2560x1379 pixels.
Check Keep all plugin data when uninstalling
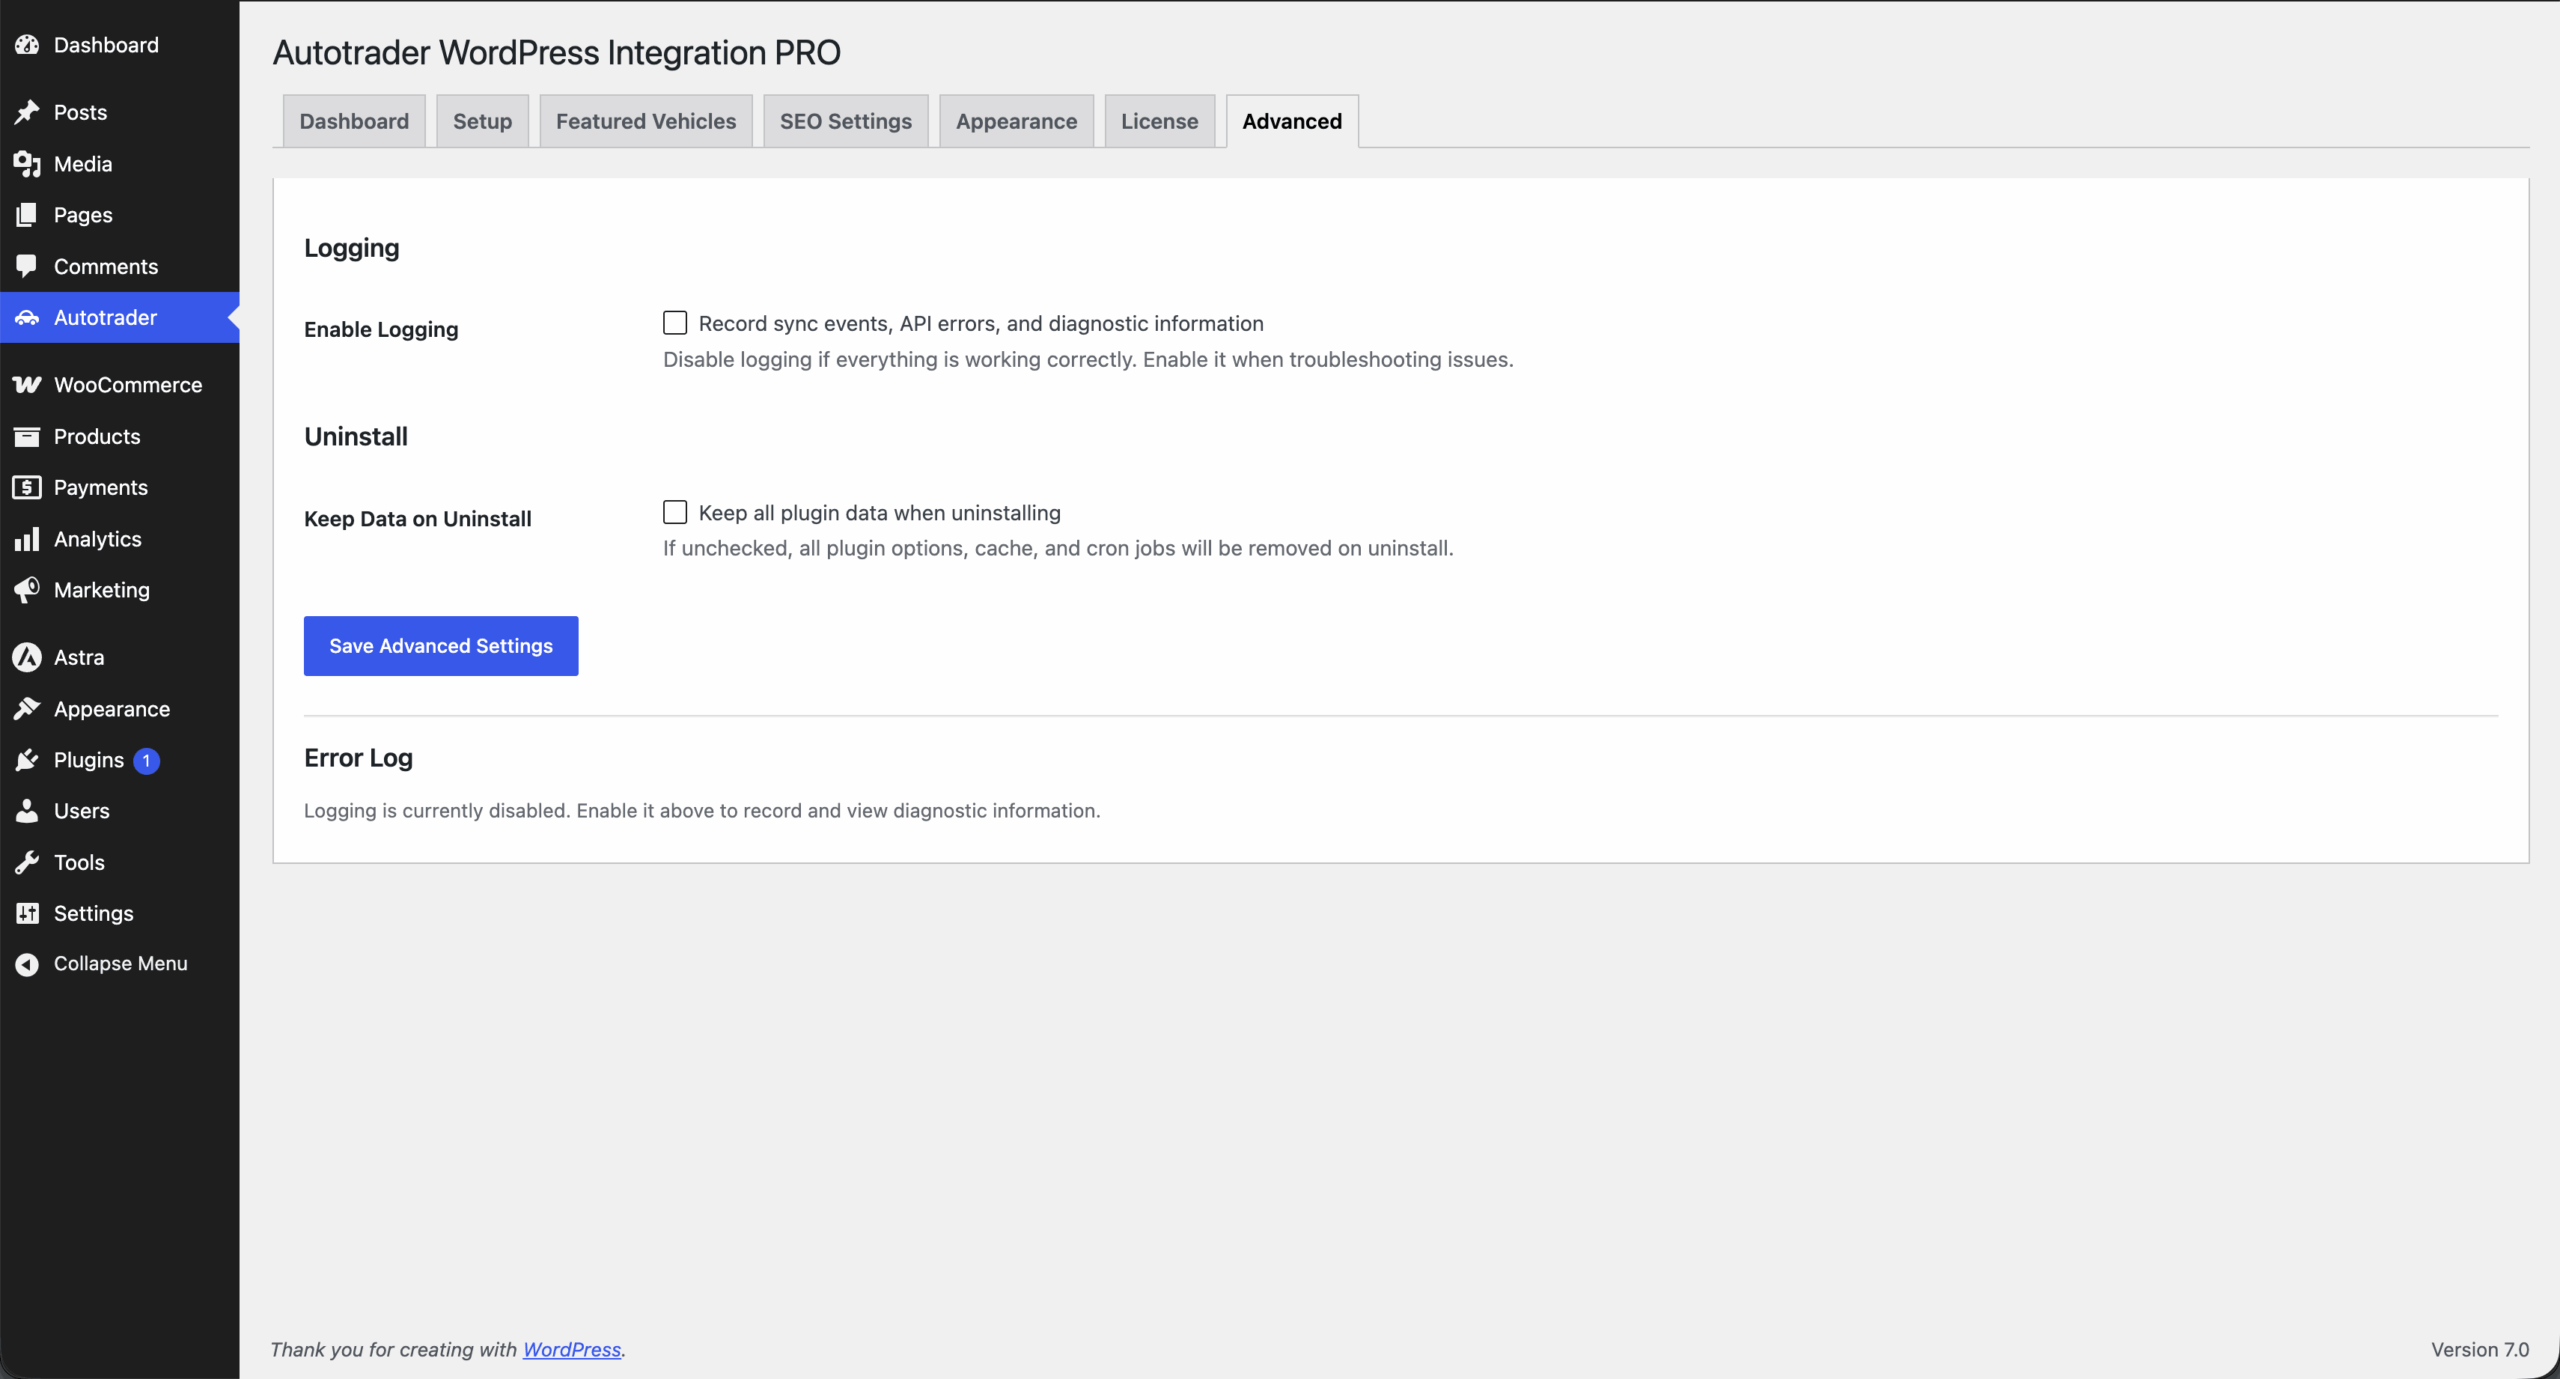[x=675, y=512]
